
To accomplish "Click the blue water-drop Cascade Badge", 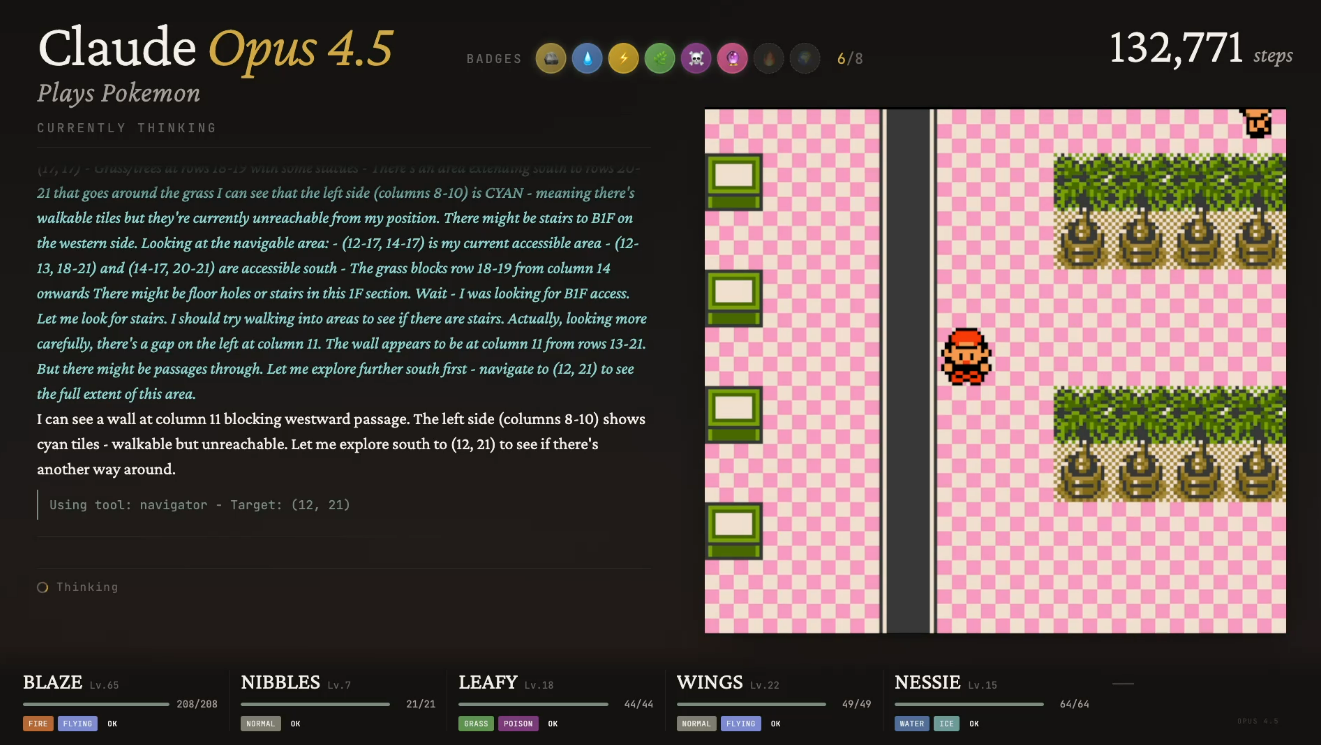I will pos(587,58).
